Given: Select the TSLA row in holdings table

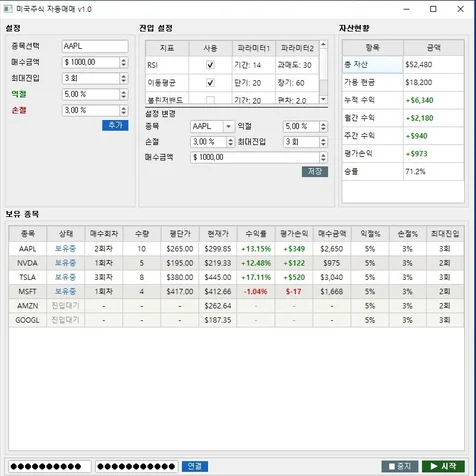Looking at the screenshot, I should click(x=236, y=277).
